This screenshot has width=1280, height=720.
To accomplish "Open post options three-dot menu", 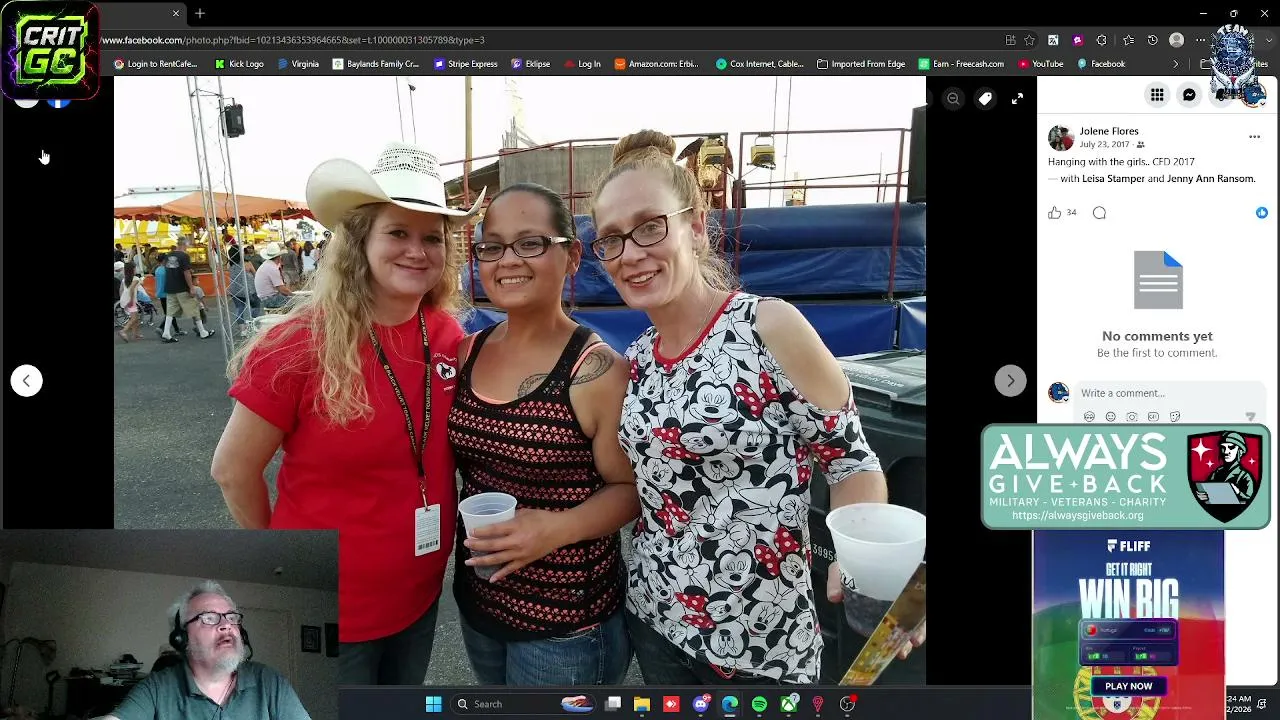I will [x=1254, y=137].
